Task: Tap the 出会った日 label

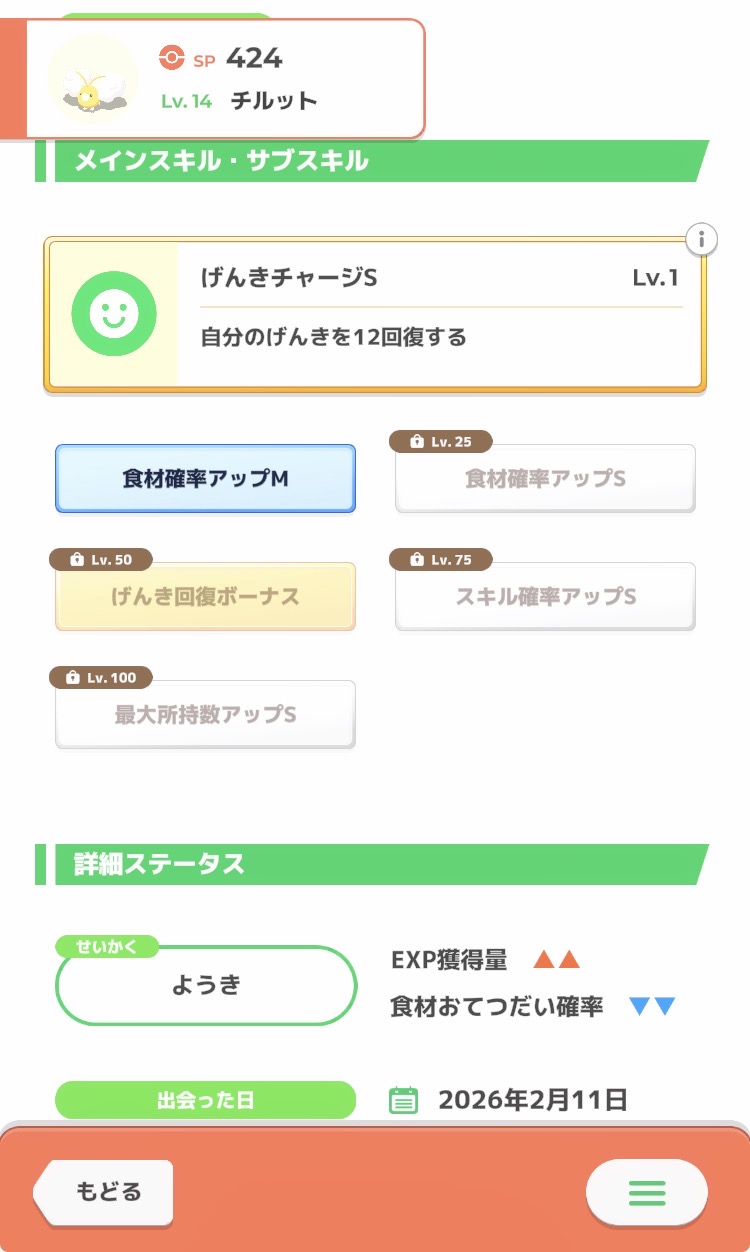Action: (x=205, y=1100)
